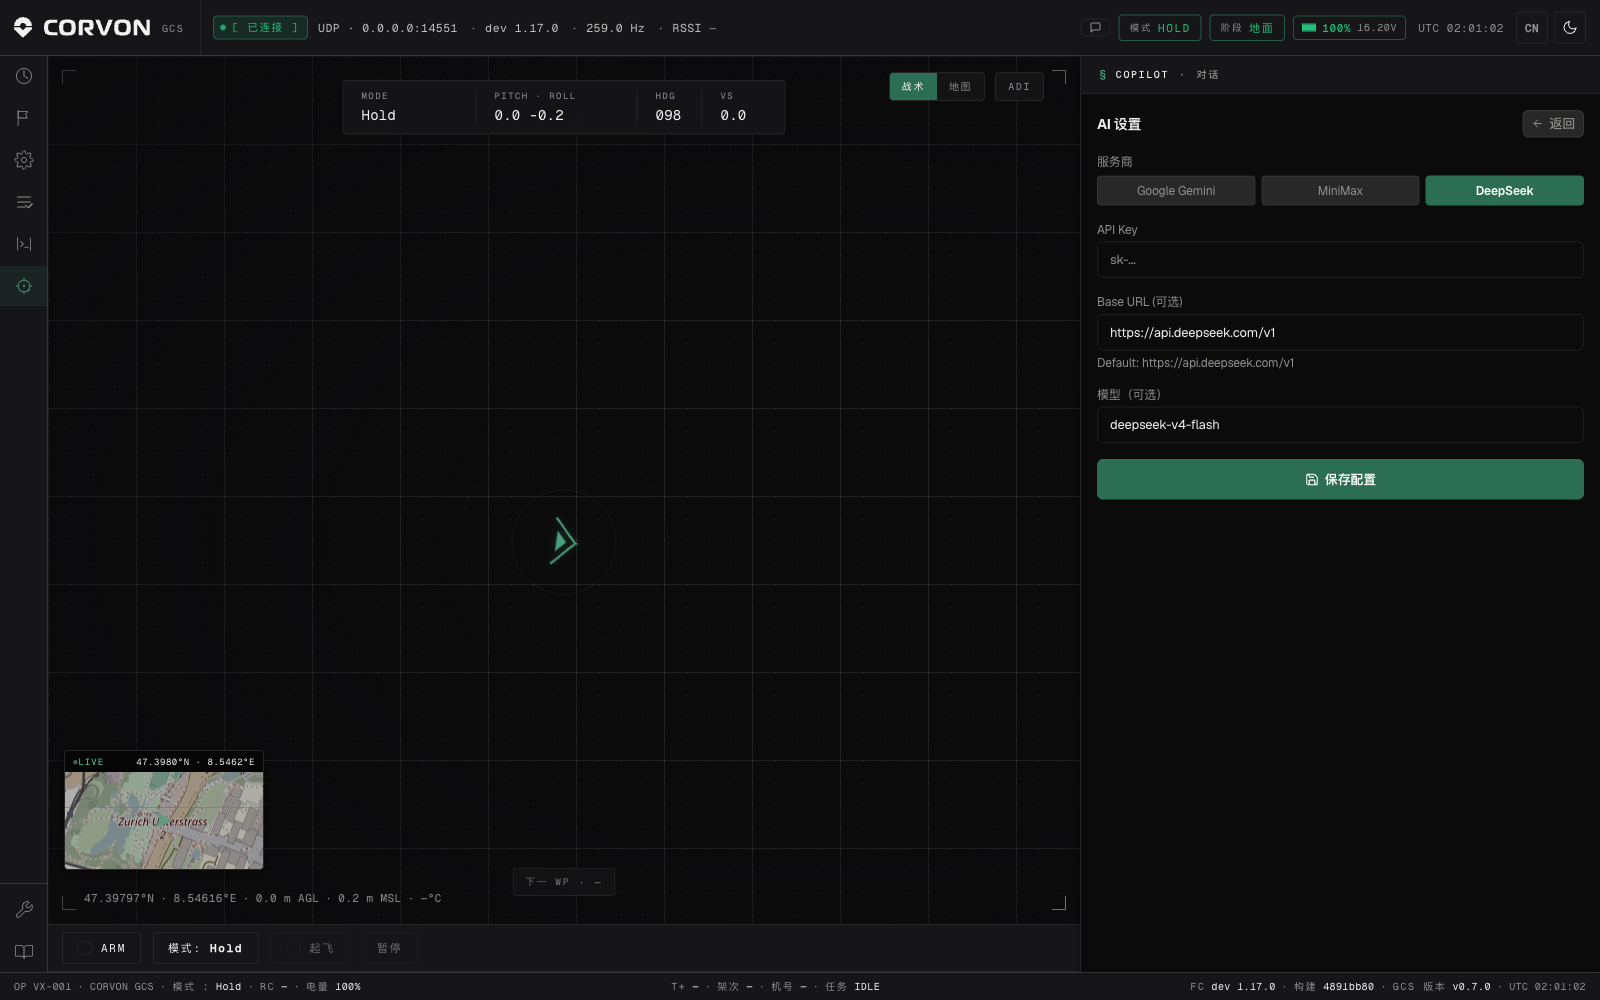This screenshot has height=1000, width=1600.
Task: Open the 对话 conversation tab in Copilot
Action: 1207,75
